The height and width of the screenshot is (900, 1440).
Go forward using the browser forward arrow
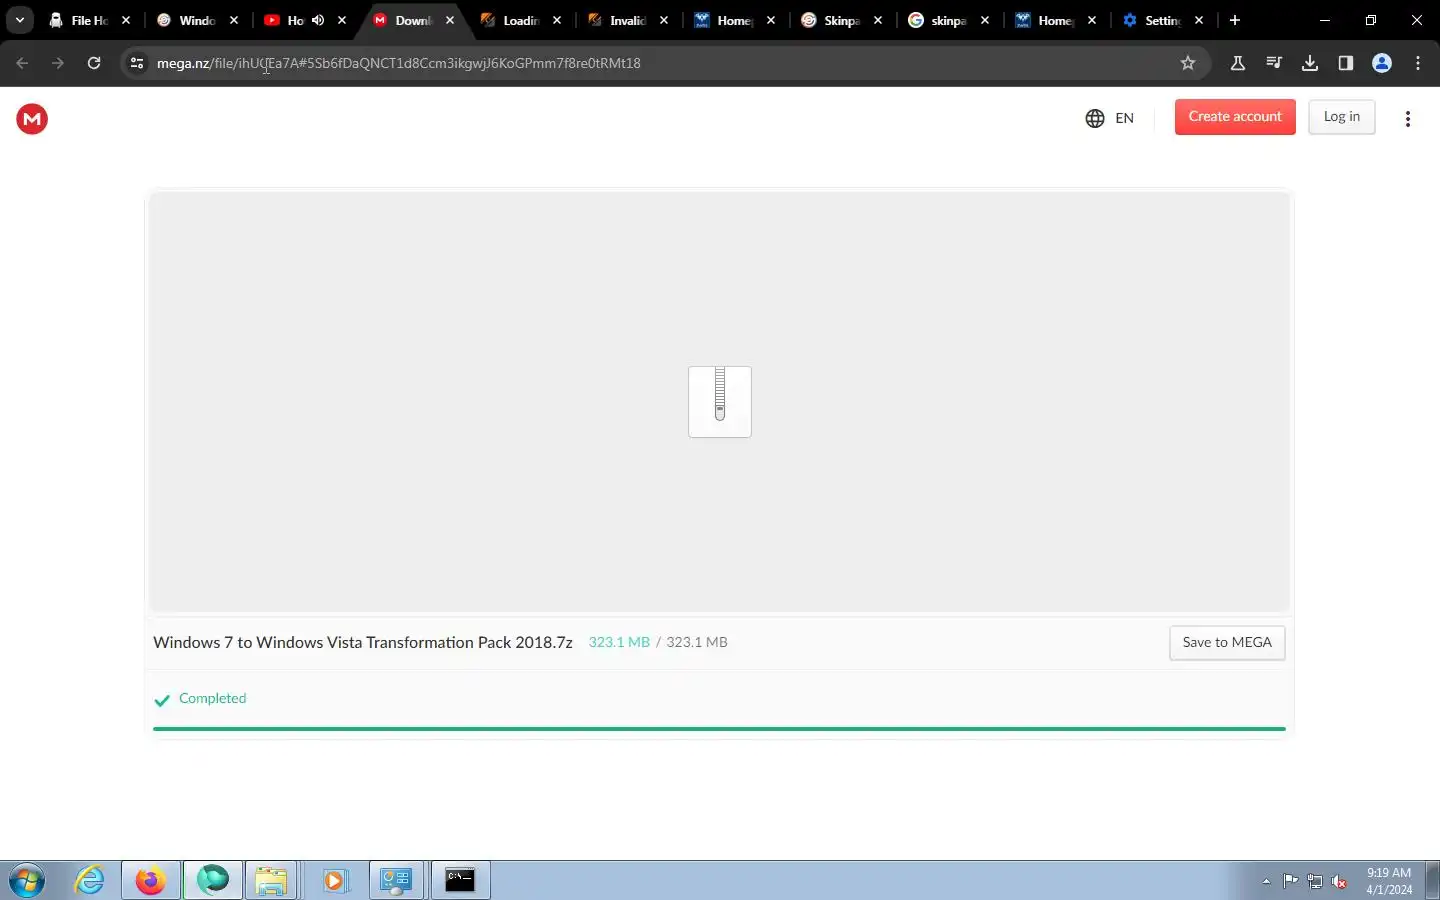pyautogui.click(x=58, y=63)
